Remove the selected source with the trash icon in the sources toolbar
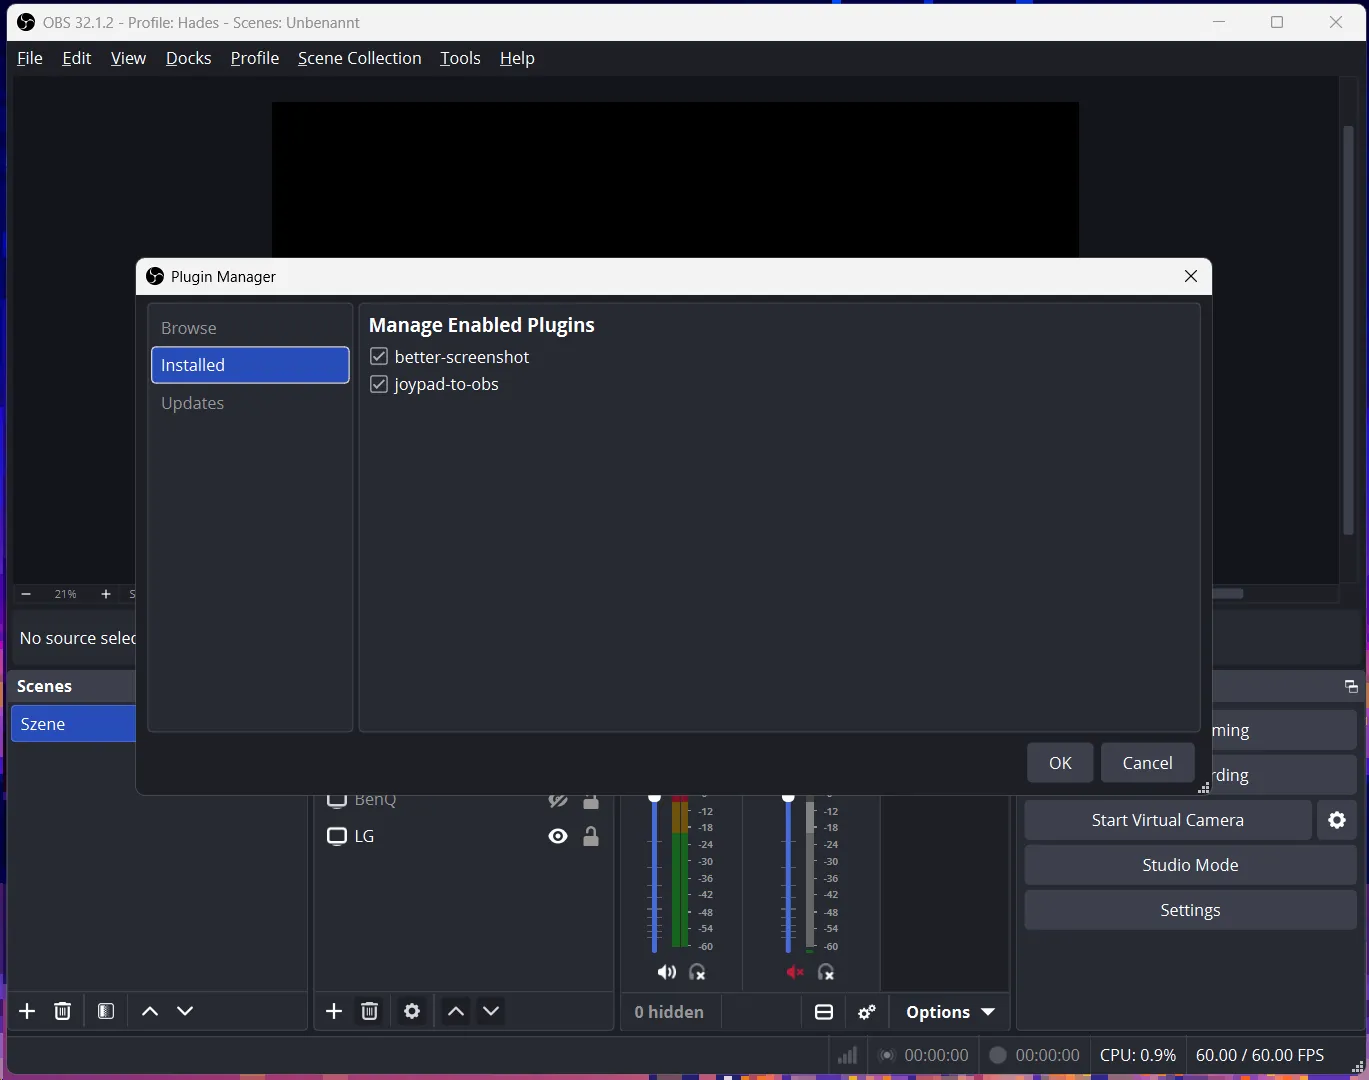 pos(369,1011)
